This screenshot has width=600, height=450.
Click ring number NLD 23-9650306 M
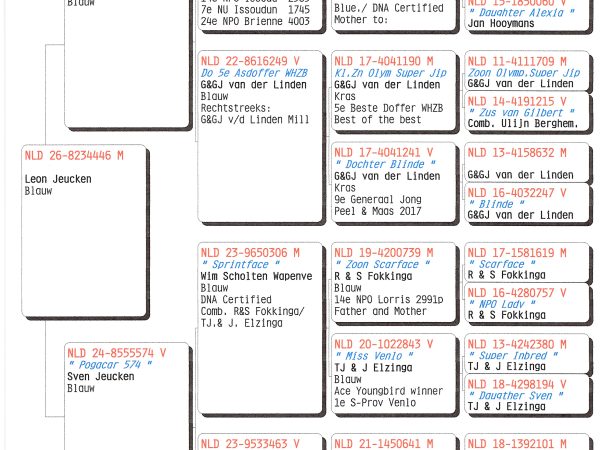(250, 253)
